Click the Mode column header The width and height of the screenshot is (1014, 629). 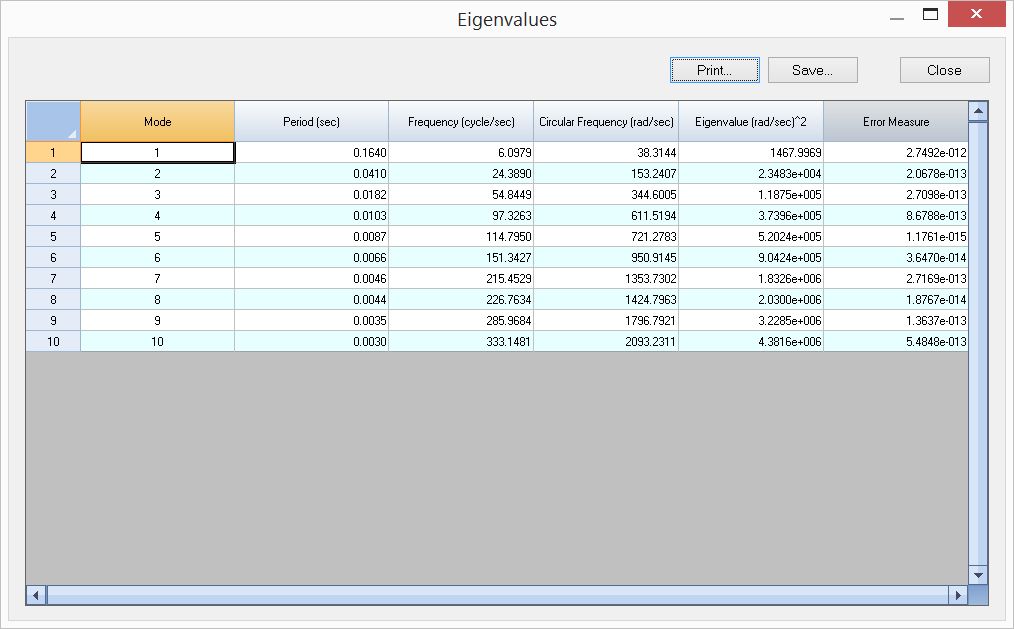(x=157, y=120)
